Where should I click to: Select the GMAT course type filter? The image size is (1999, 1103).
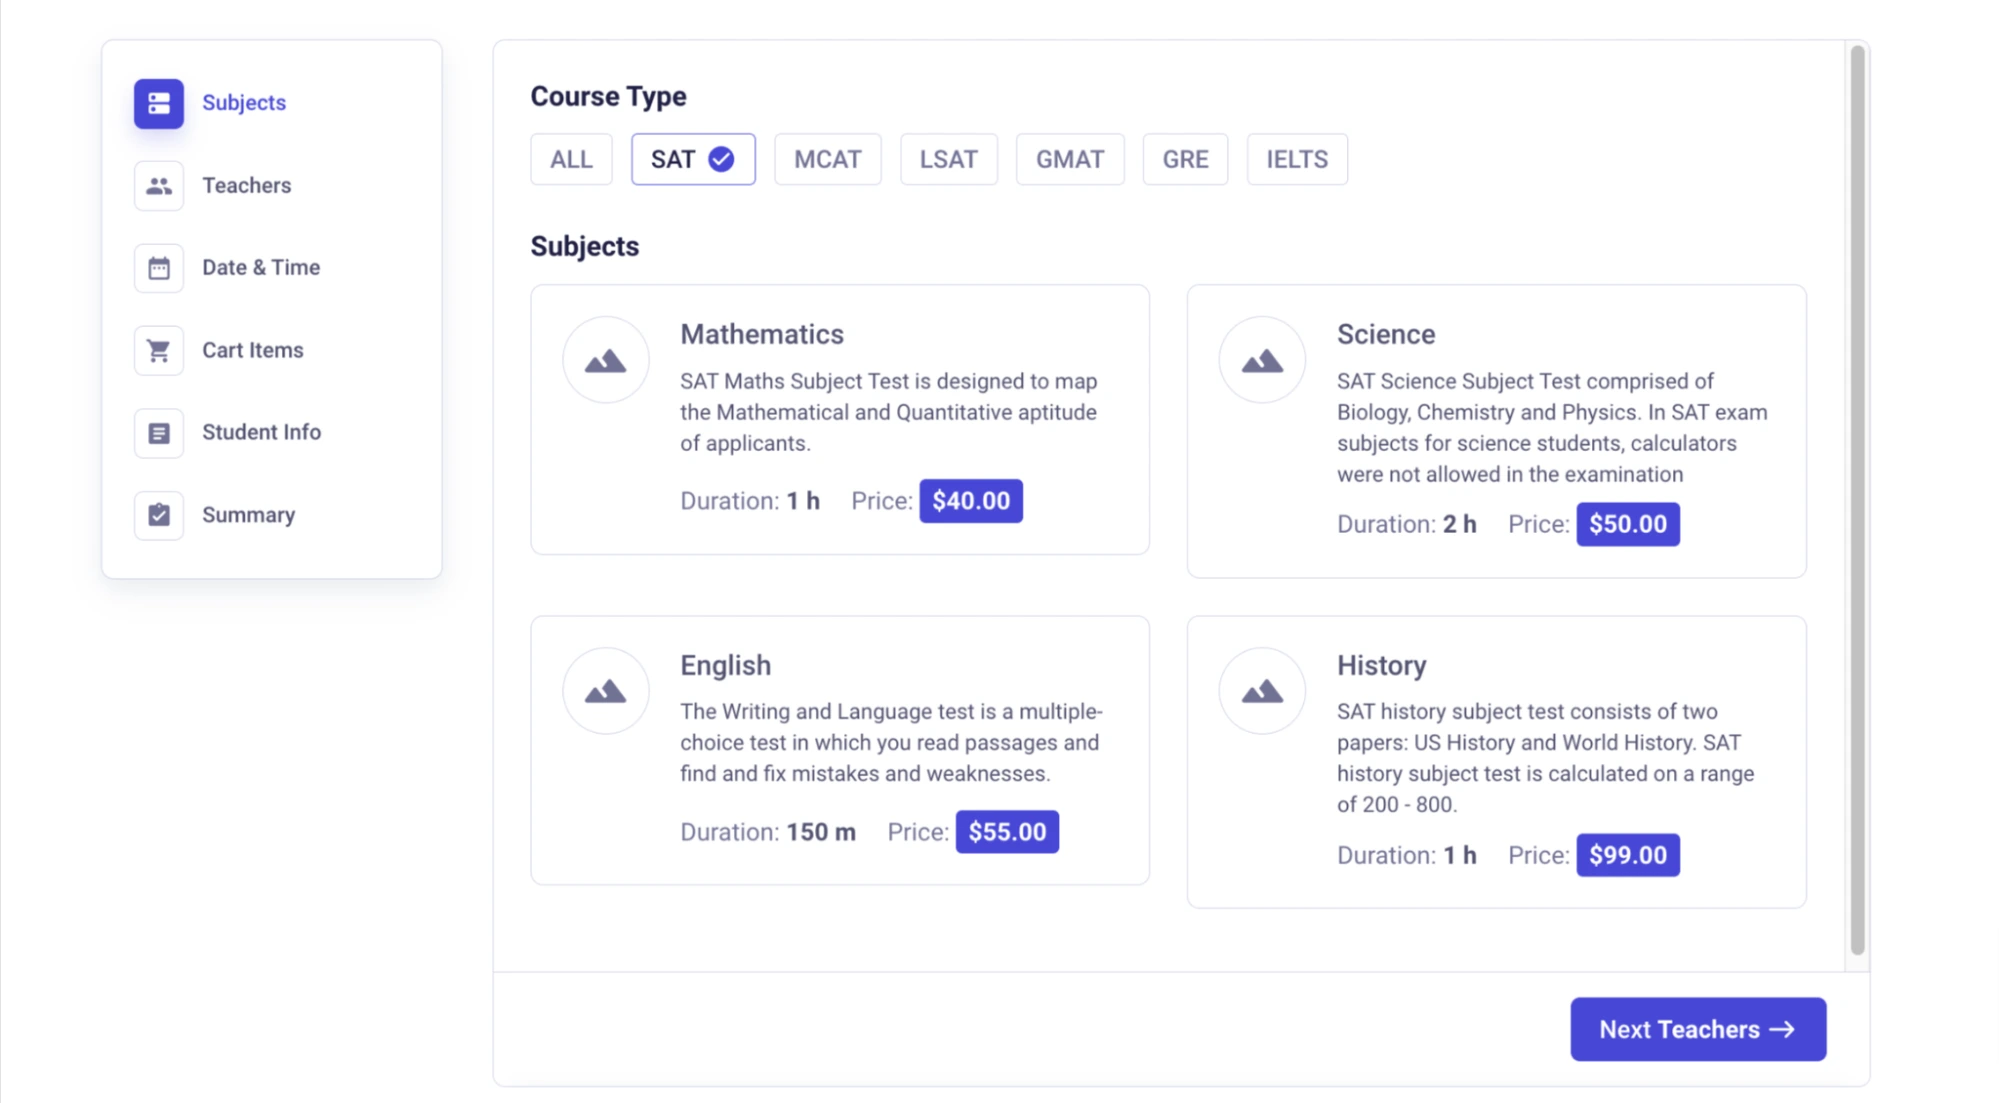1070,159
